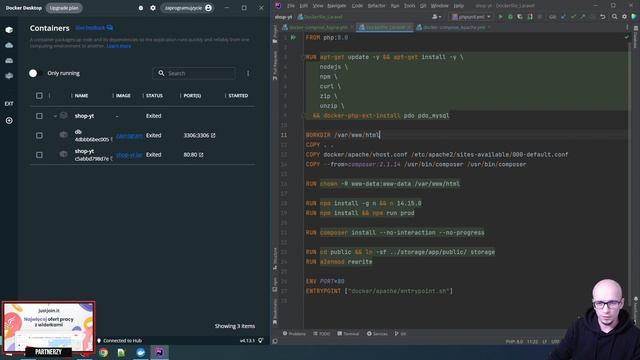640x360 pixels.
Task: Open the Give feedback link
Action: pyautogui.click(x=94, y=28)
